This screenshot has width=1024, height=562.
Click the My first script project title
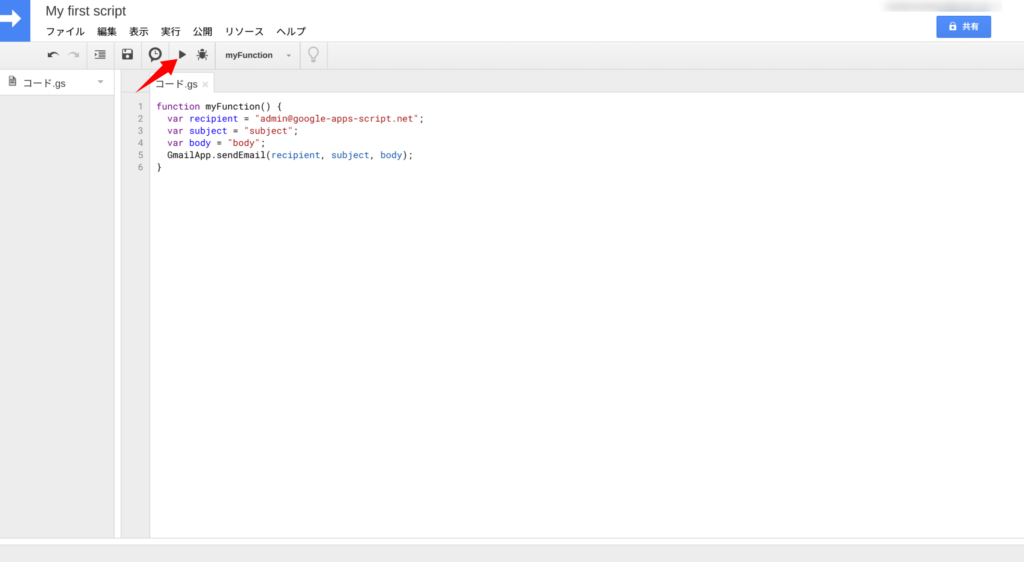pos(86,11)
